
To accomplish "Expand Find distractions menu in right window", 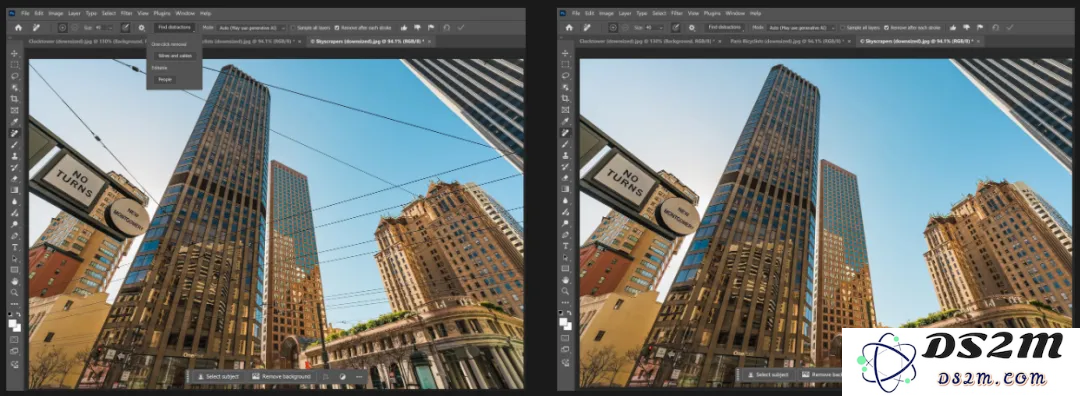I will (x=725, y=28).
